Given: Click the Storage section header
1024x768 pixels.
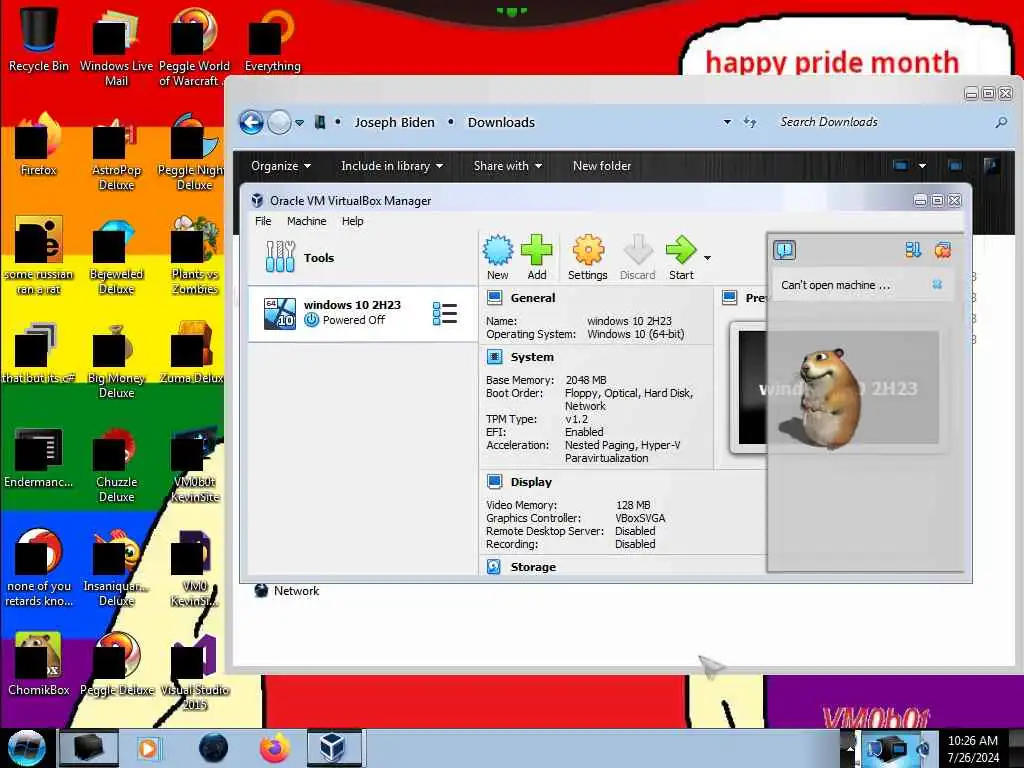Looking at the screenshot, I should tap(533, 567).
